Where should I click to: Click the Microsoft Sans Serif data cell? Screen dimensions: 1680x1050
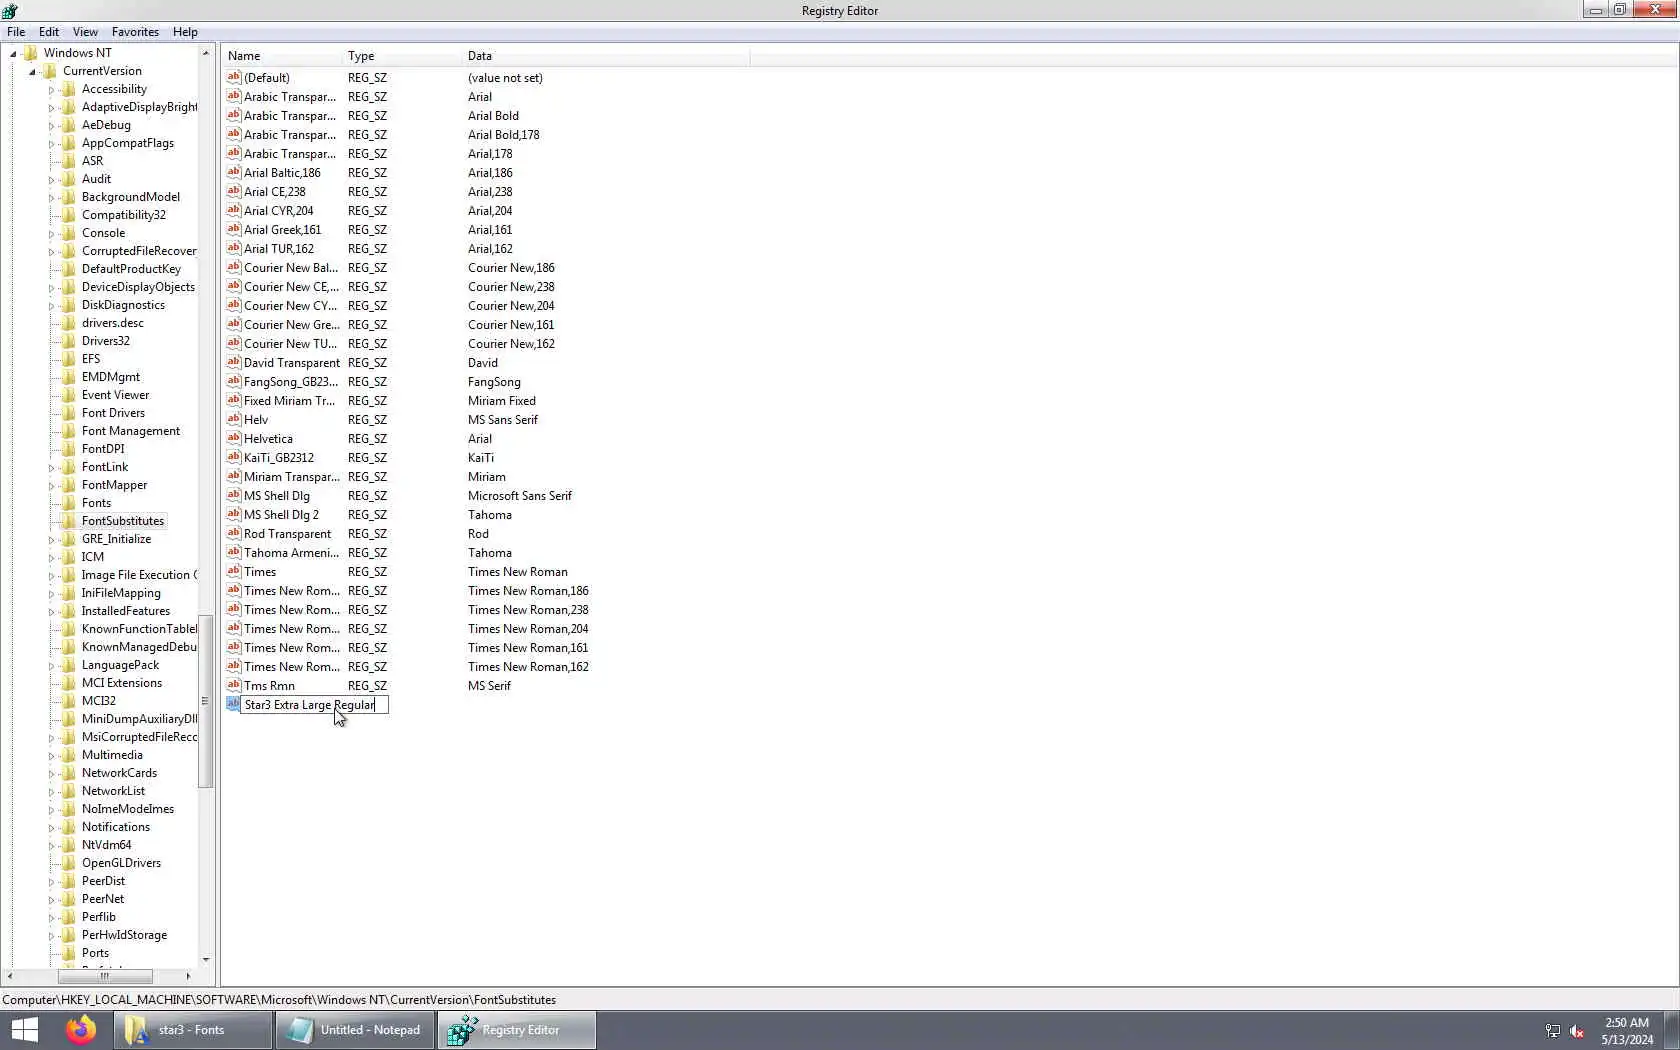coord(520,496)
